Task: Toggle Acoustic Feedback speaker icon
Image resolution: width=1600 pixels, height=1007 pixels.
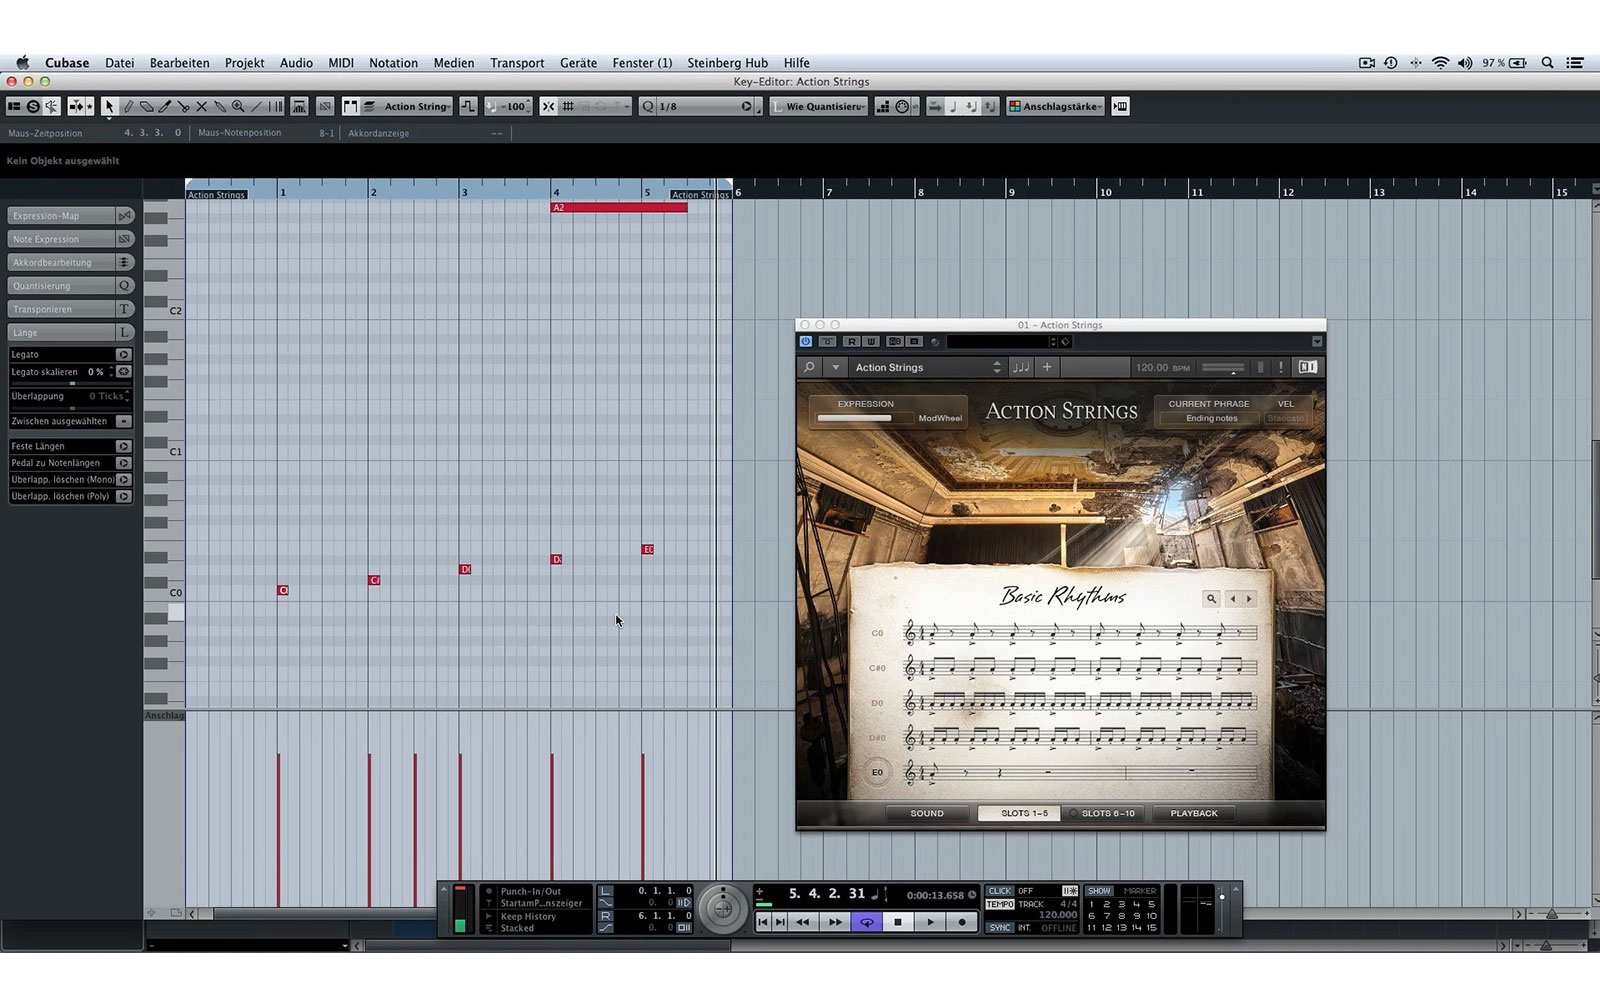Action: tap(51, 106)
